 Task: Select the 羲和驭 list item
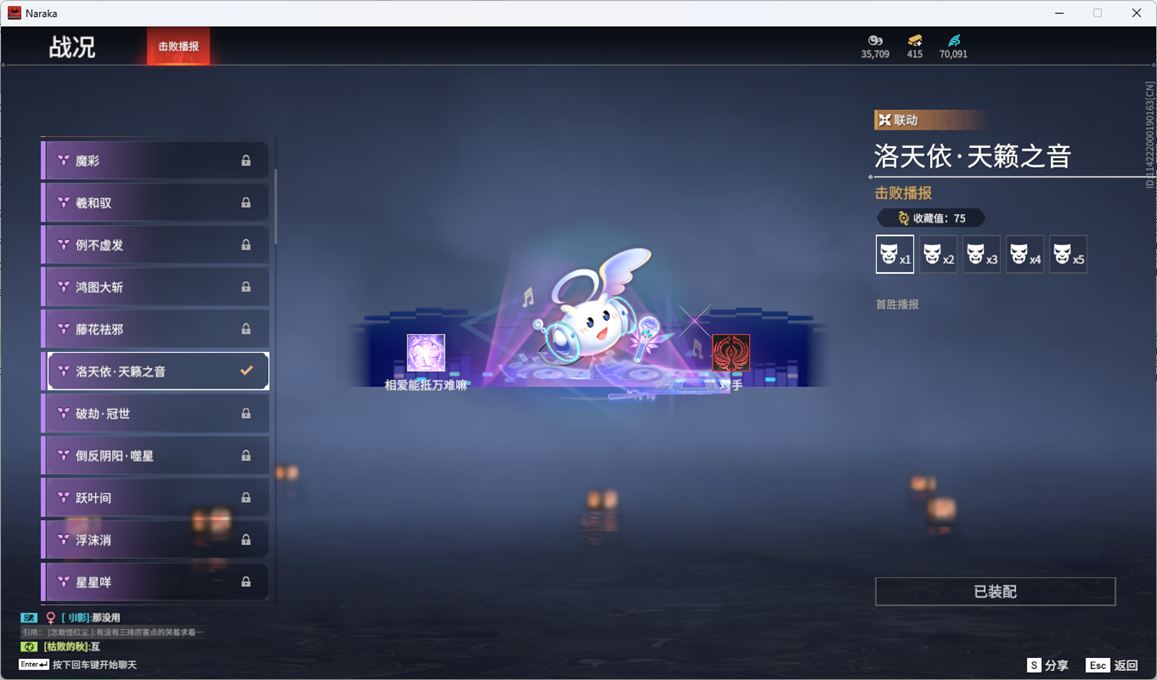(x=155, y=202)
